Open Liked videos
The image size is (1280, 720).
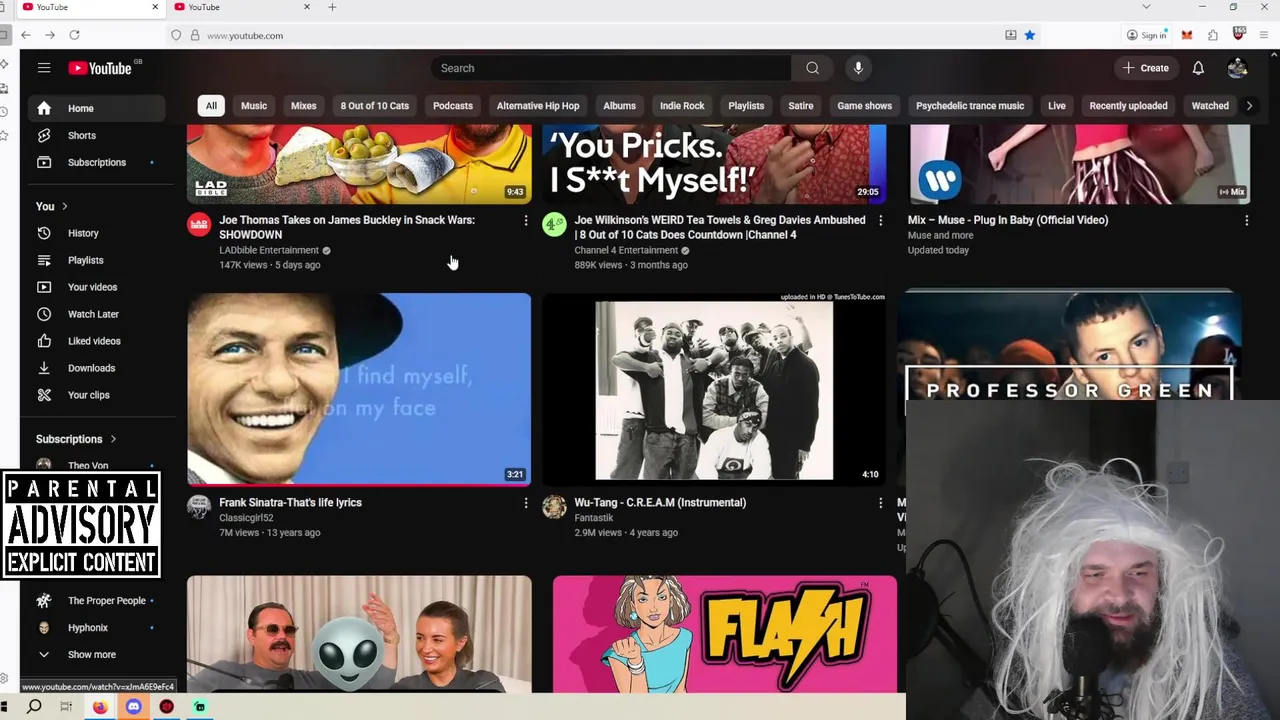click(94, 341)
